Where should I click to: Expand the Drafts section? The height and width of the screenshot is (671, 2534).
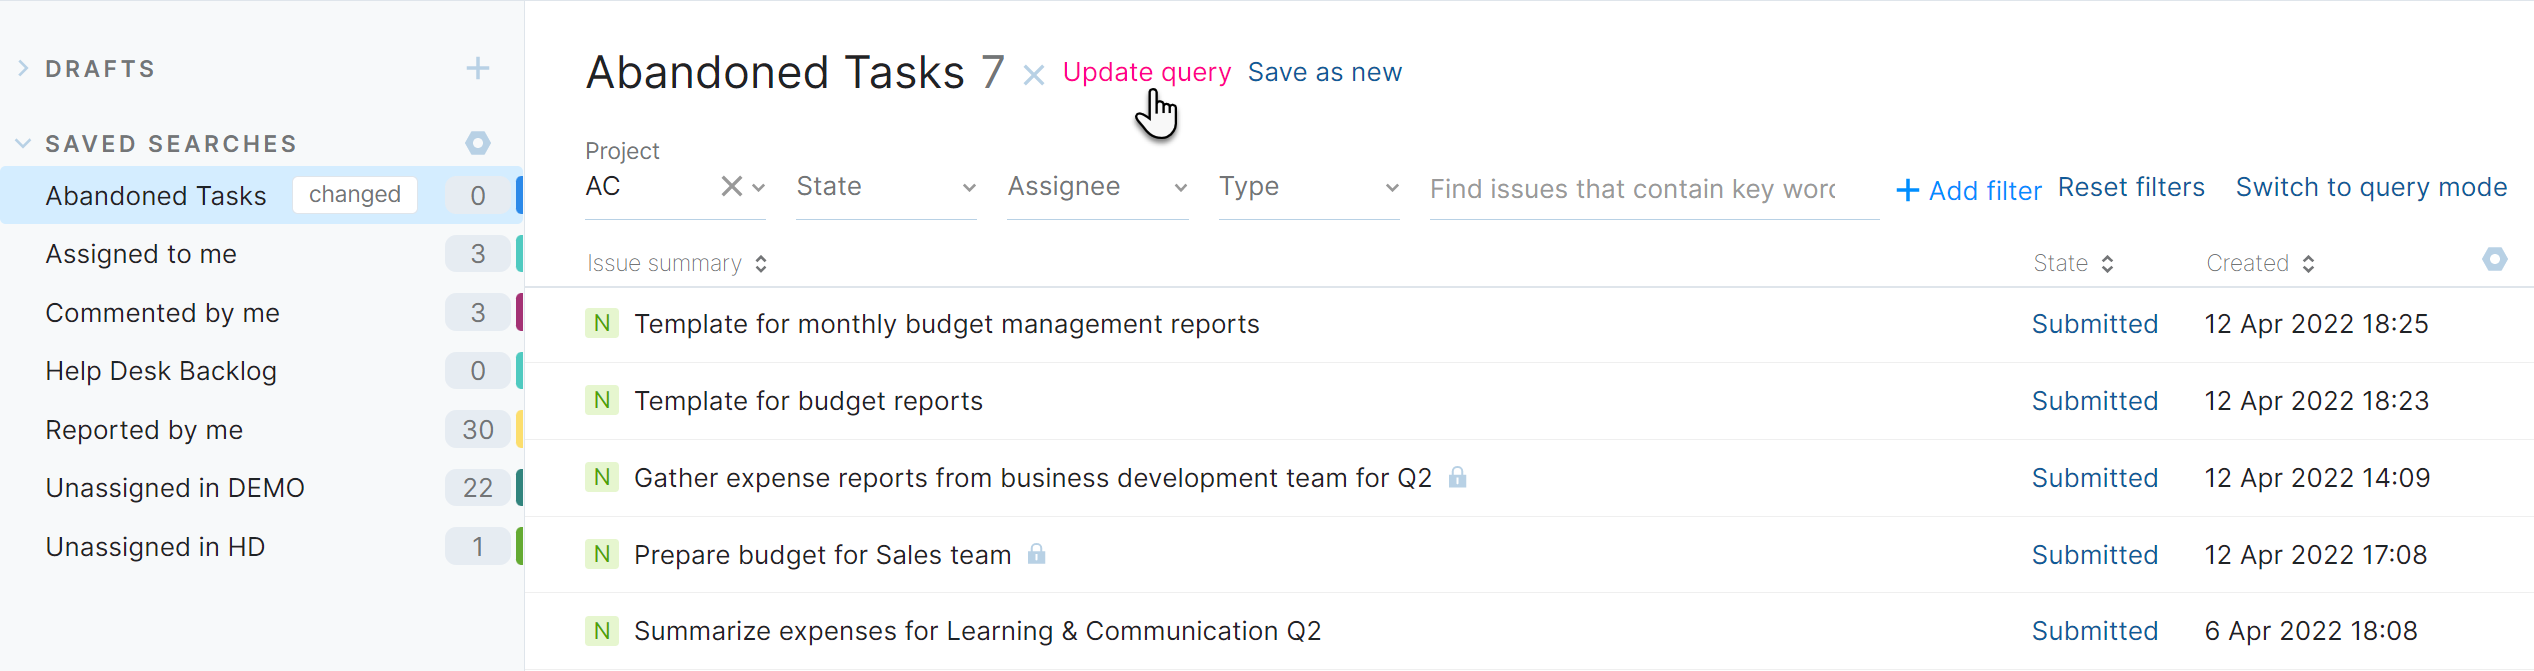(23, 68)
